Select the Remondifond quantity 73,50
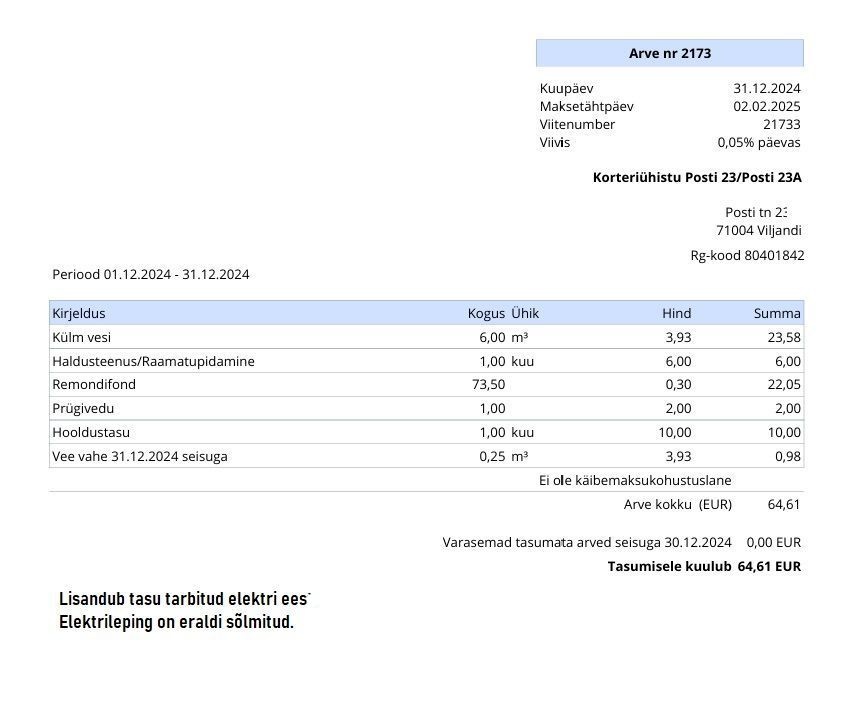Viewport: 845px width, 708px height. point(488,384)
